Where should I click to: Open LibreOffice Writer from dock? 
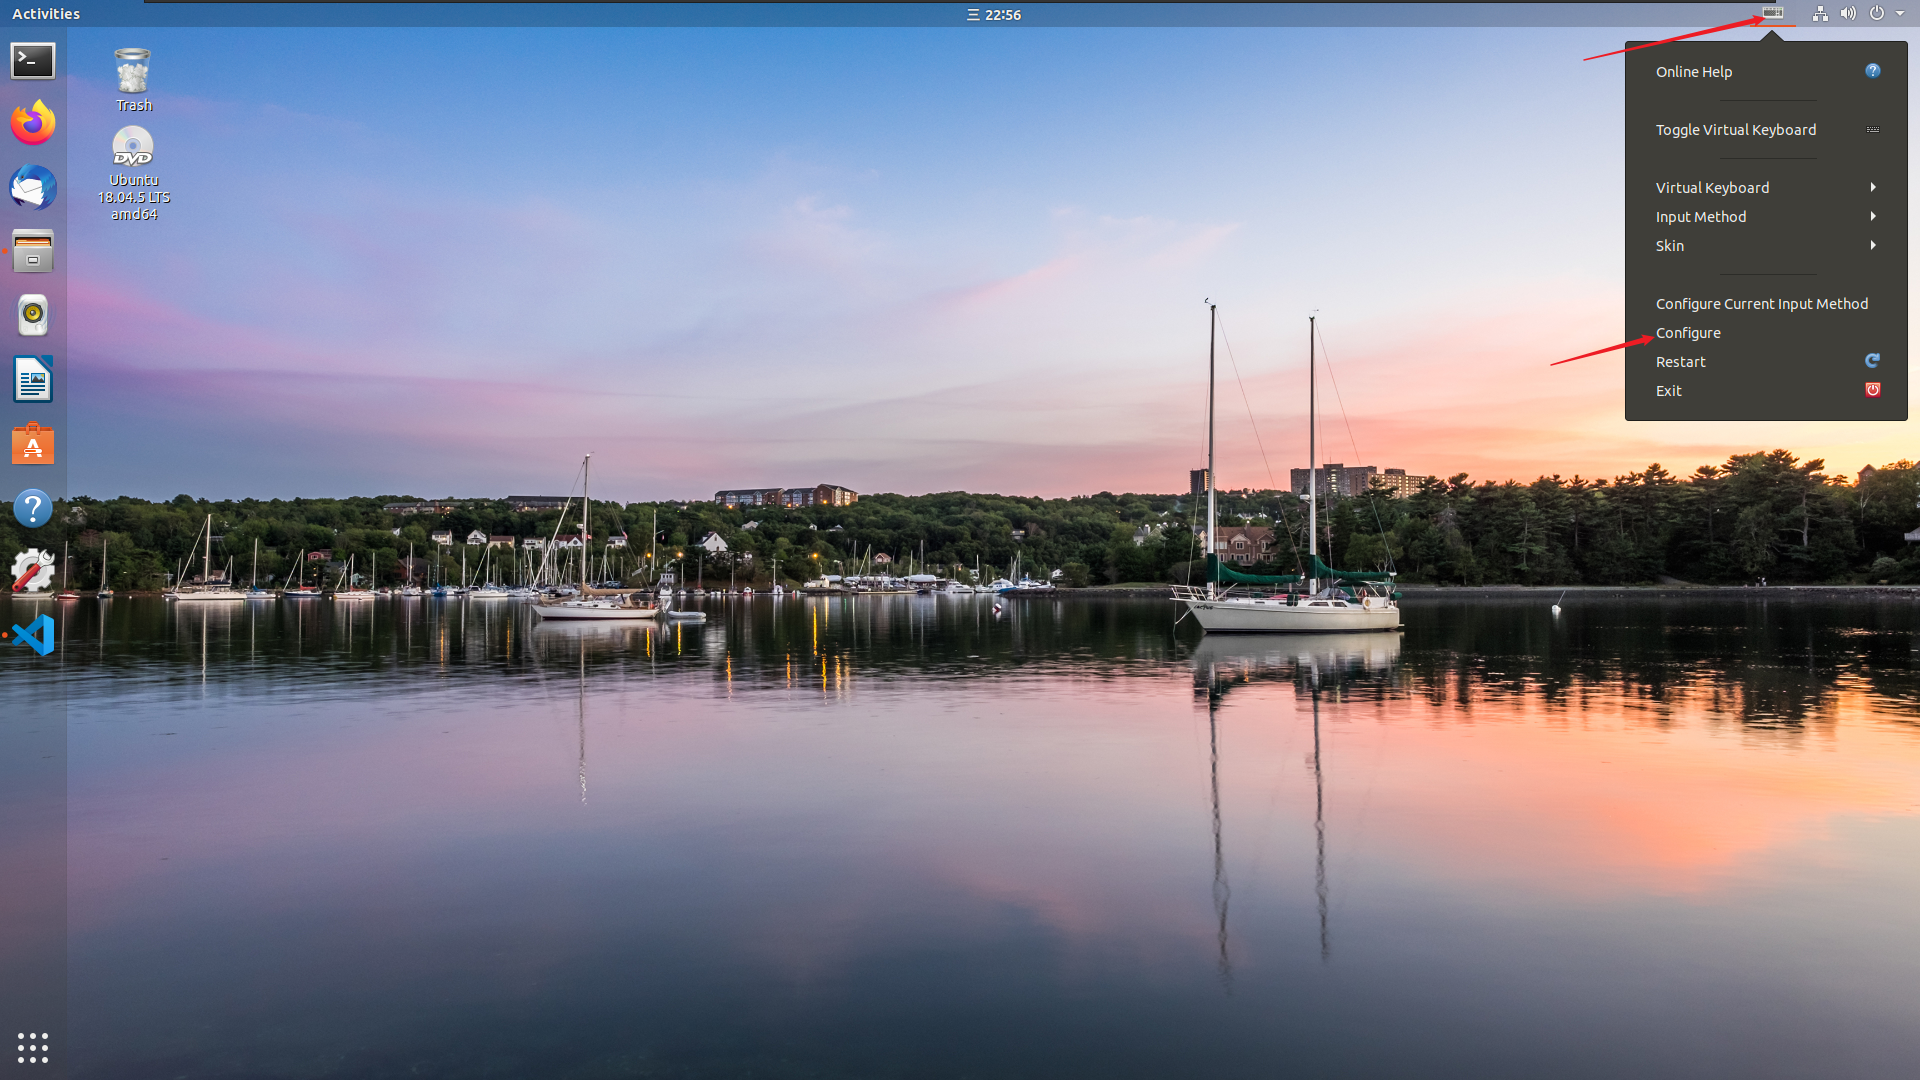point(33,380)
